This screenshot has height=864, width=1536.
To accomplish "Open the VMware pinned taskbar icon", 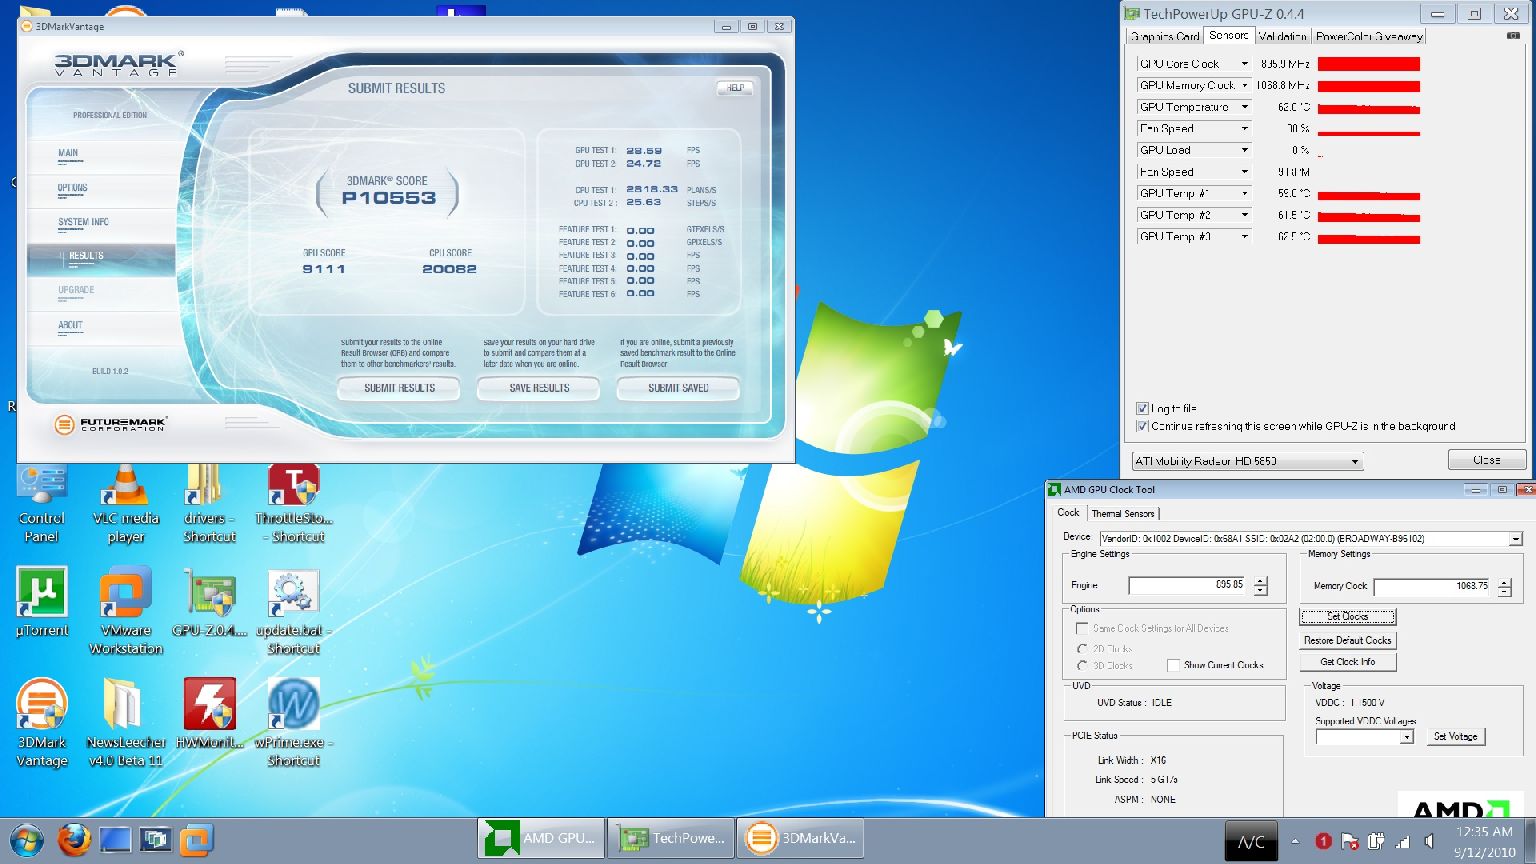I will (196, 840).
